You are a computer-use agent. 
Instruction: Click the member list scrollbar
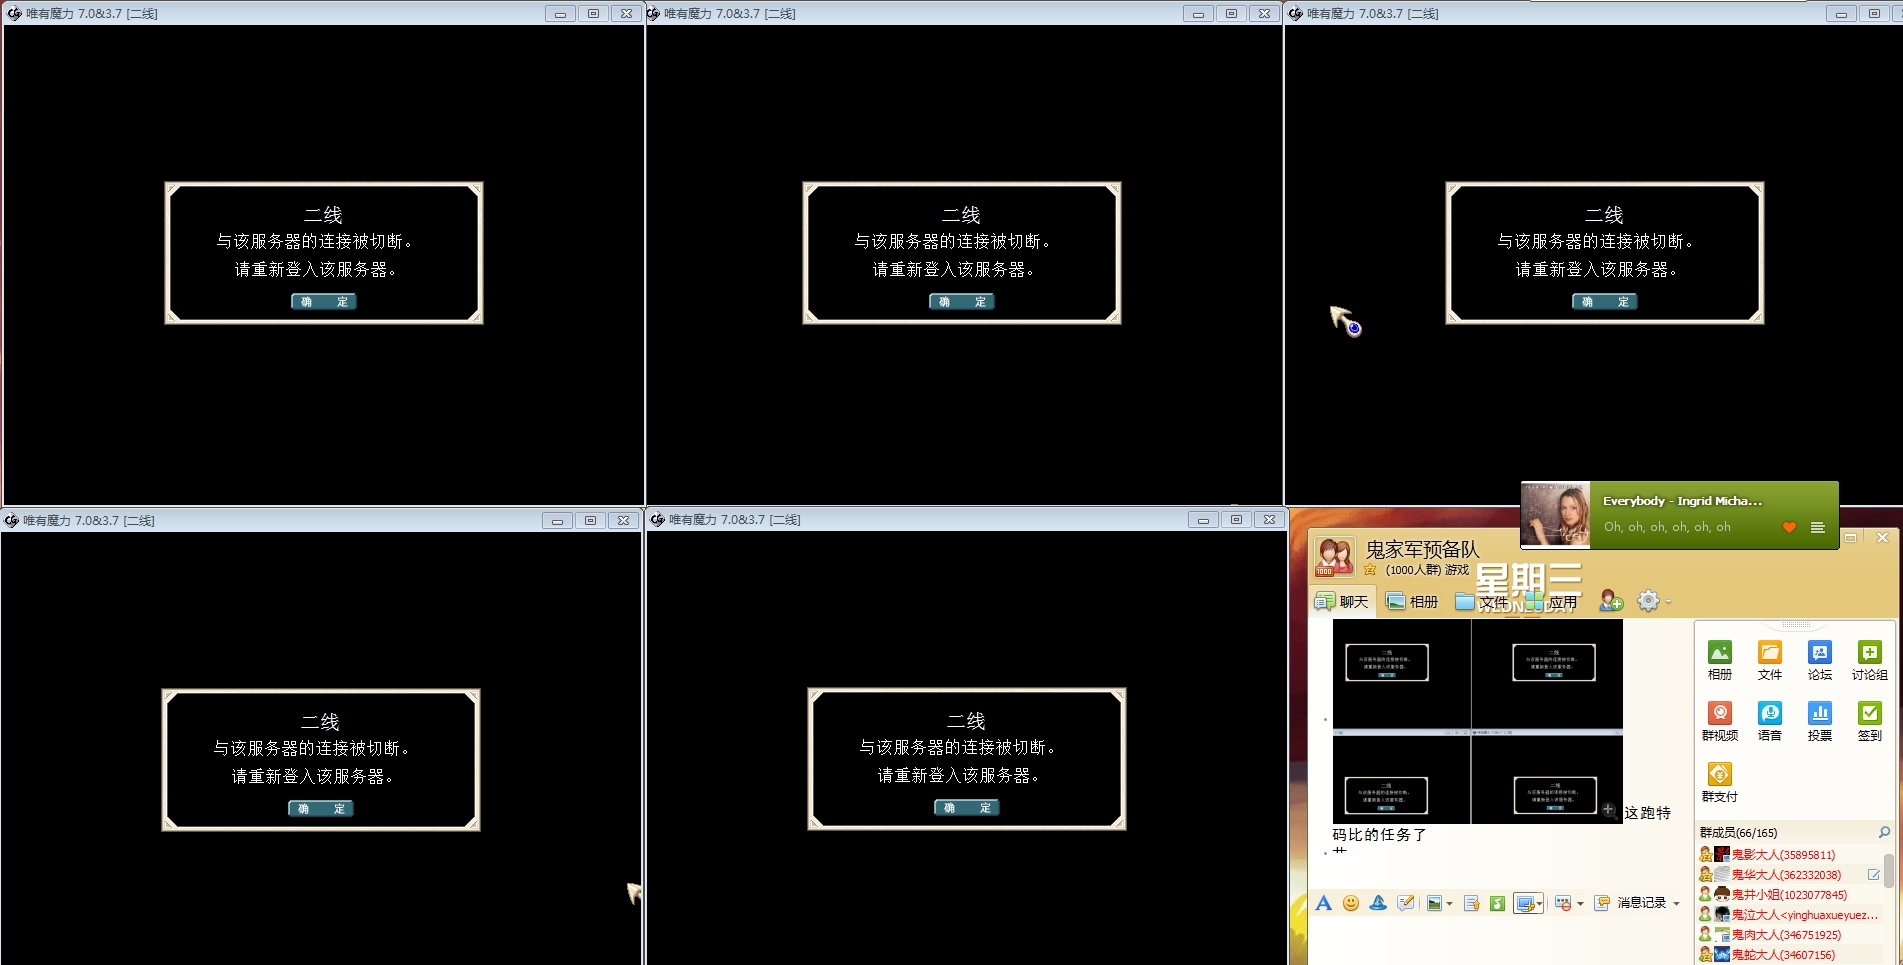1887,870
